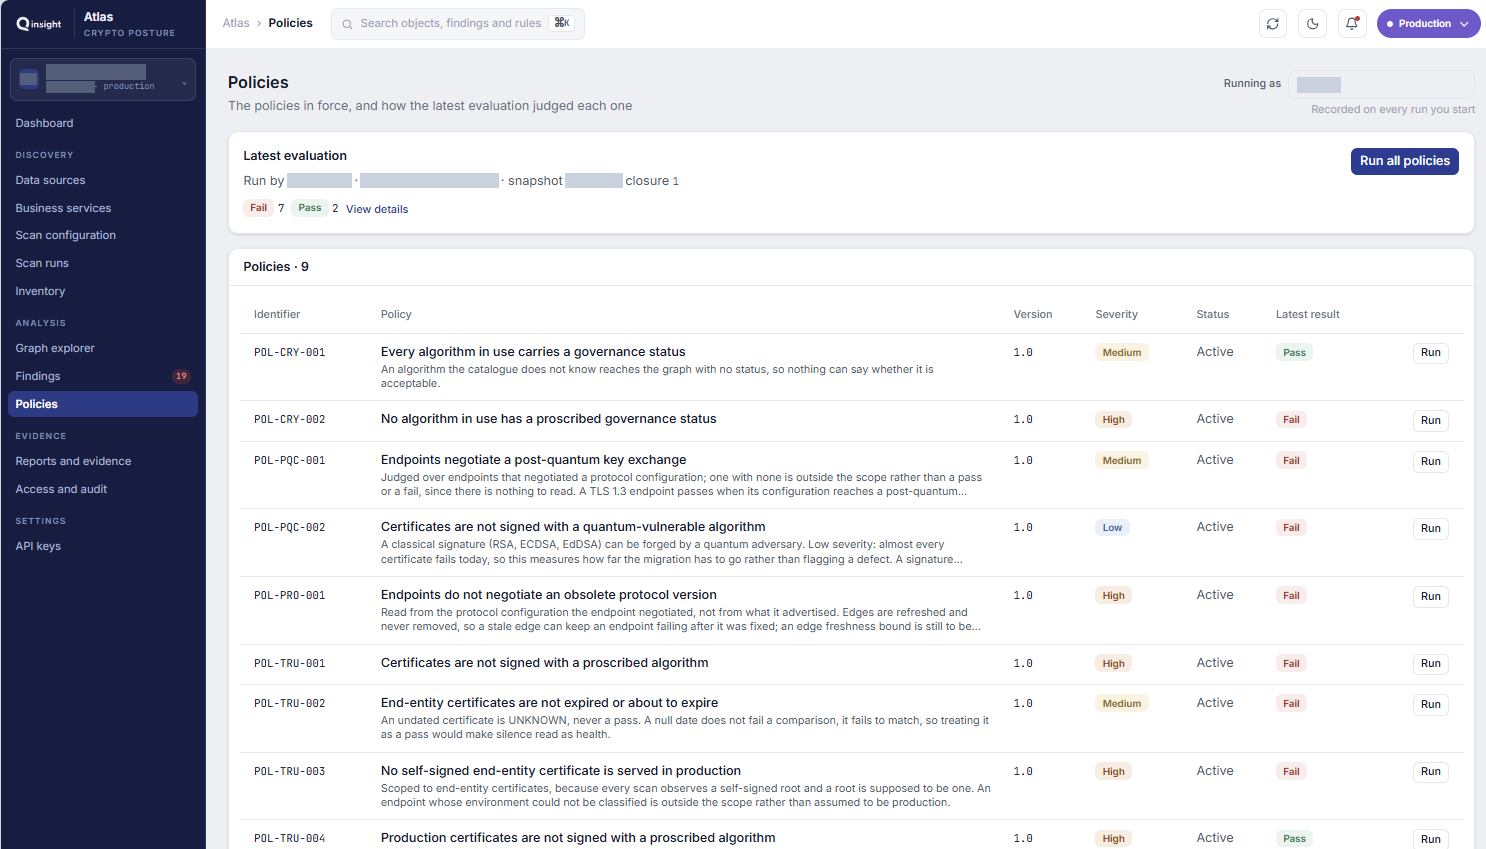Expand the workspace selector in sidebar
The image size is (1486, 849).
pos(103,80)
